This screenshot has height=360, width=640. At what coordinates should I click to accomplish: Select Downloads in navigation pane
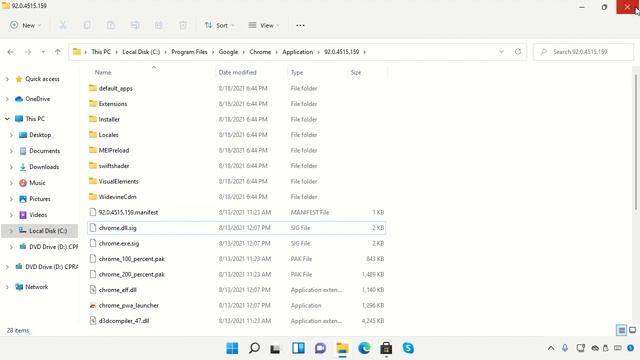[x=39, y=167]
